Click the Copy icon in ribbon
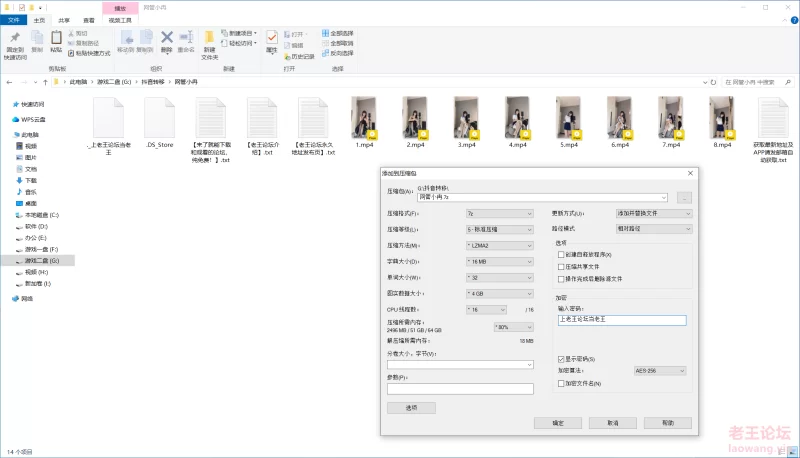The height and width of the screenshot is (458, 800). pyautogui.click(x=37, y=37)
